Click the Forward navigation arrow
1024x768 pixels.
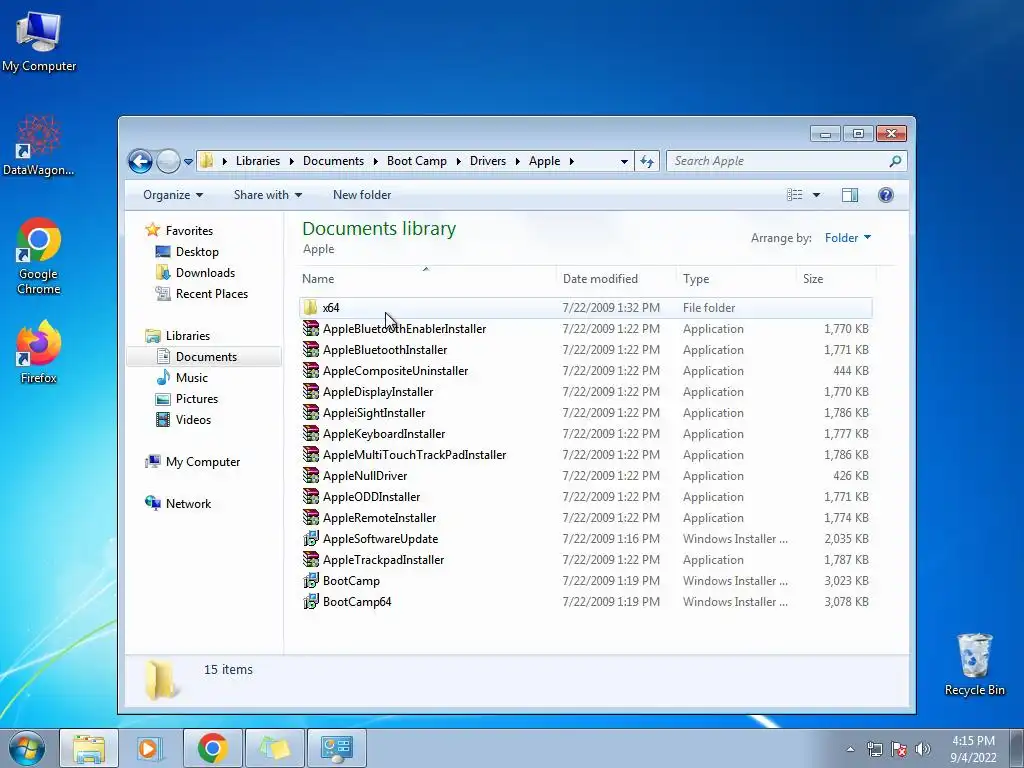click(x=168, y=161)
